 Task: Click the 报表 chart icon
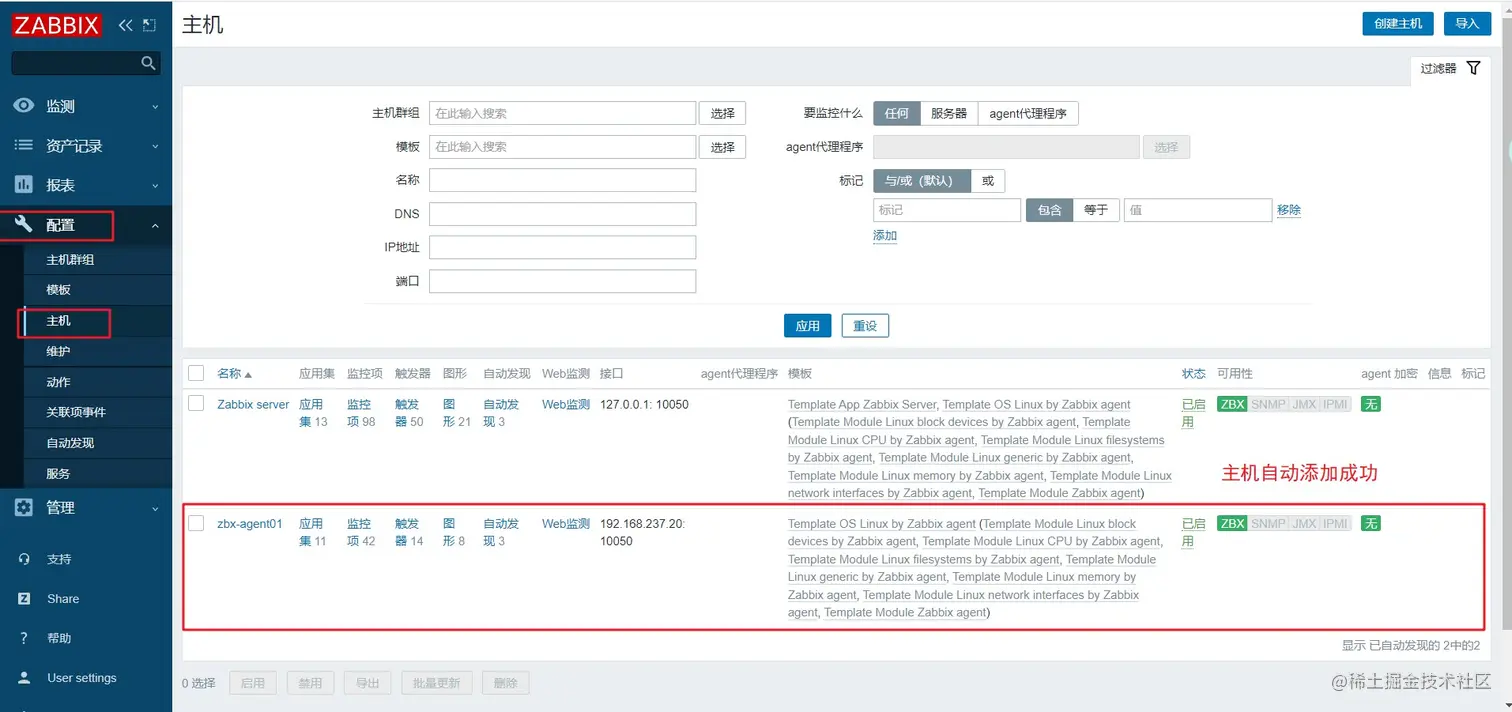tap(24, 185)
